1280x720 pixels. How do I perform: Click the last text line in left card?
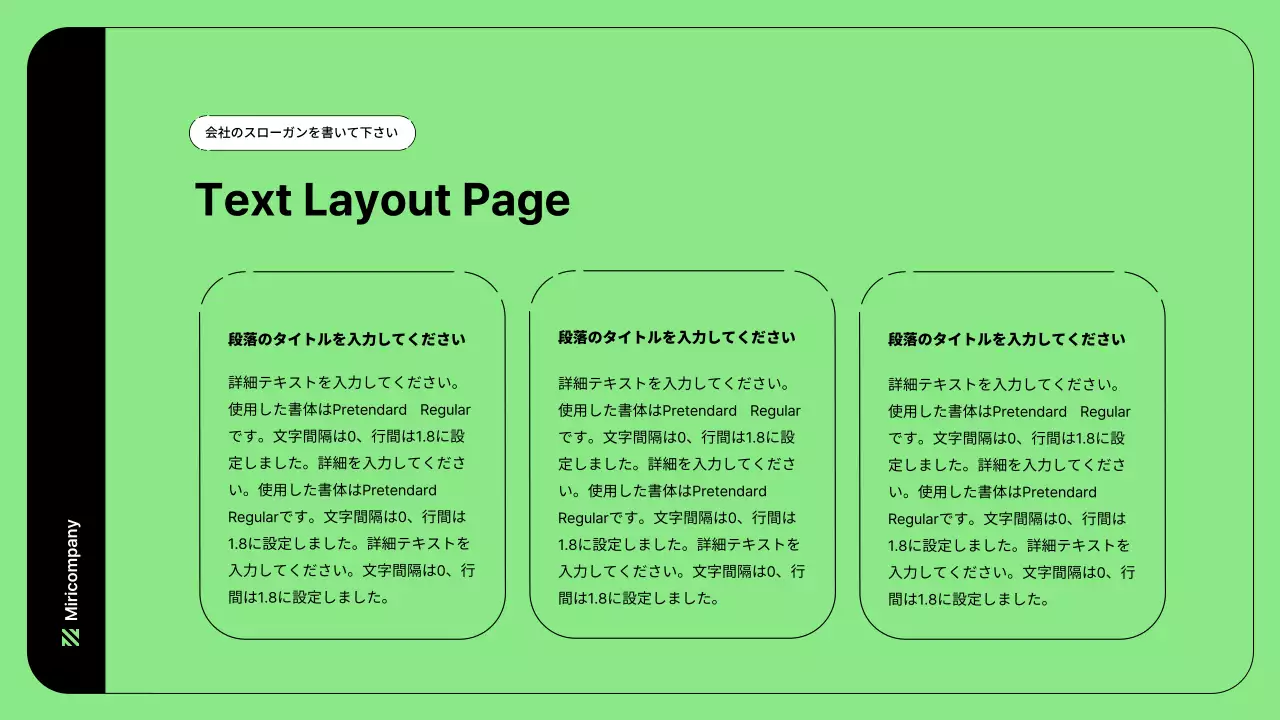308,598
